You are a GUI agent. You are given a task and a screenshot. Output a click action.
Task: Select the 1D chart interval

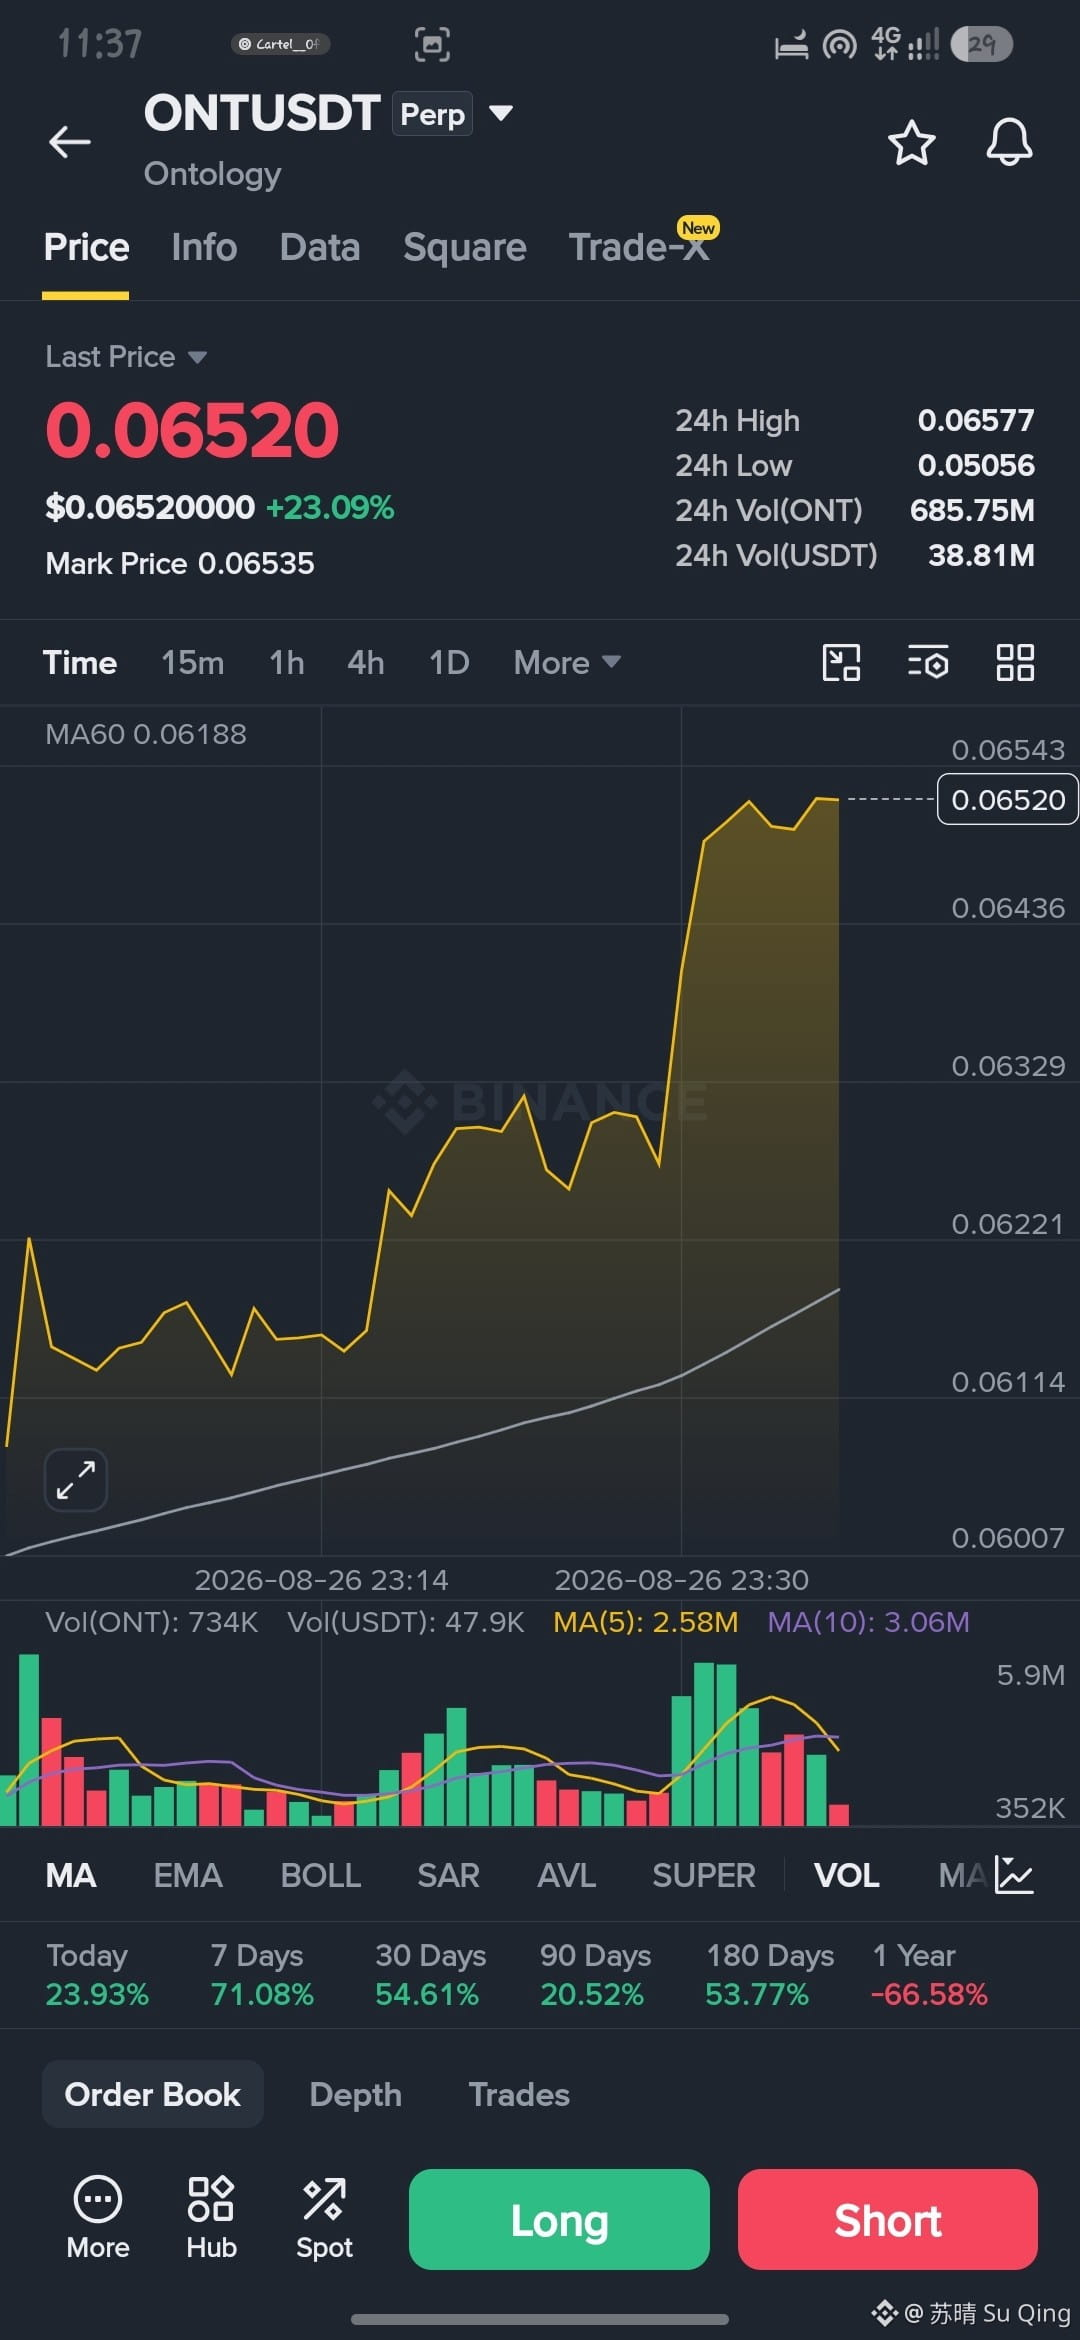coord(449,662)
